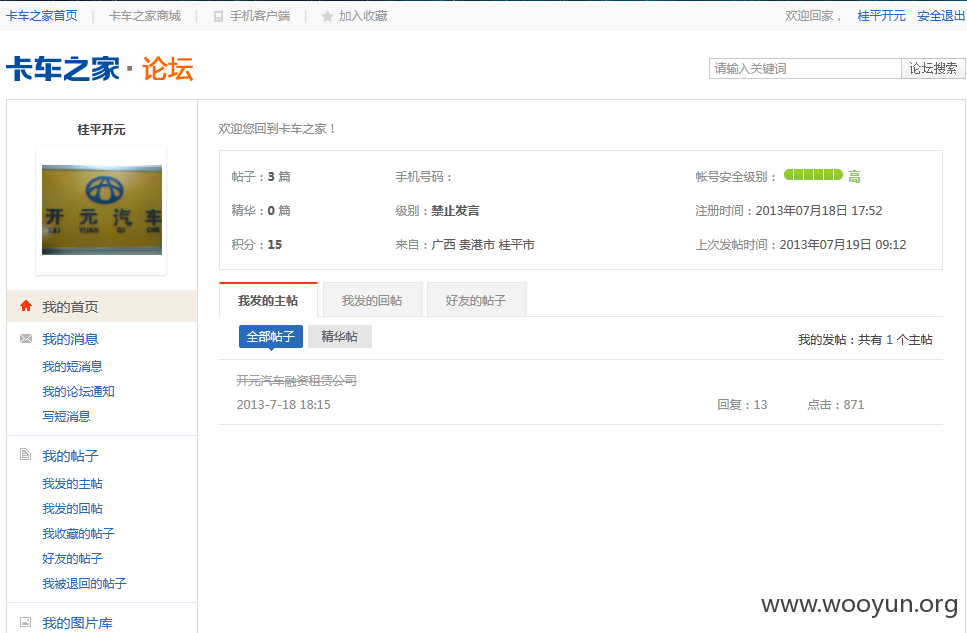Click the 卡车之家 论坛 logo

coord(100,68)
